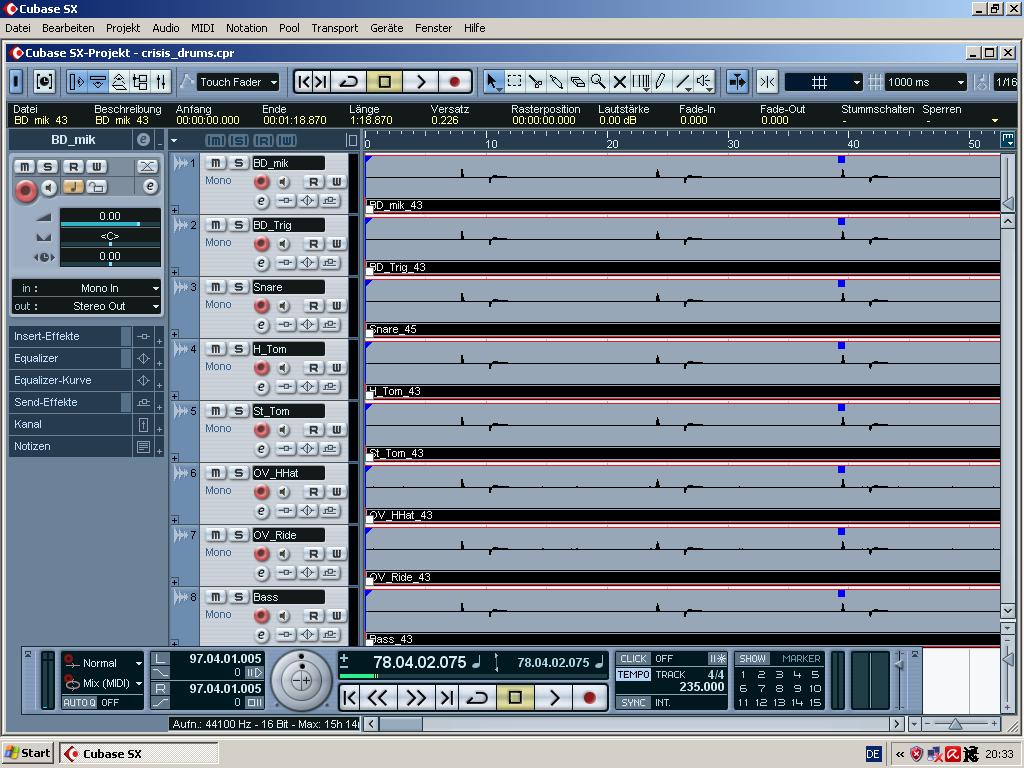Click toolbar Stop button

click(x=385, y=82)
